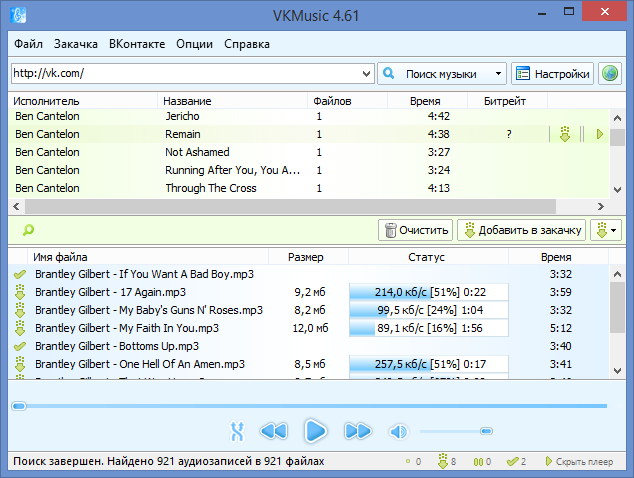Open the Опции menu
Screen dimensions: 634x478
pyautogui.click(x=194, y=44)
